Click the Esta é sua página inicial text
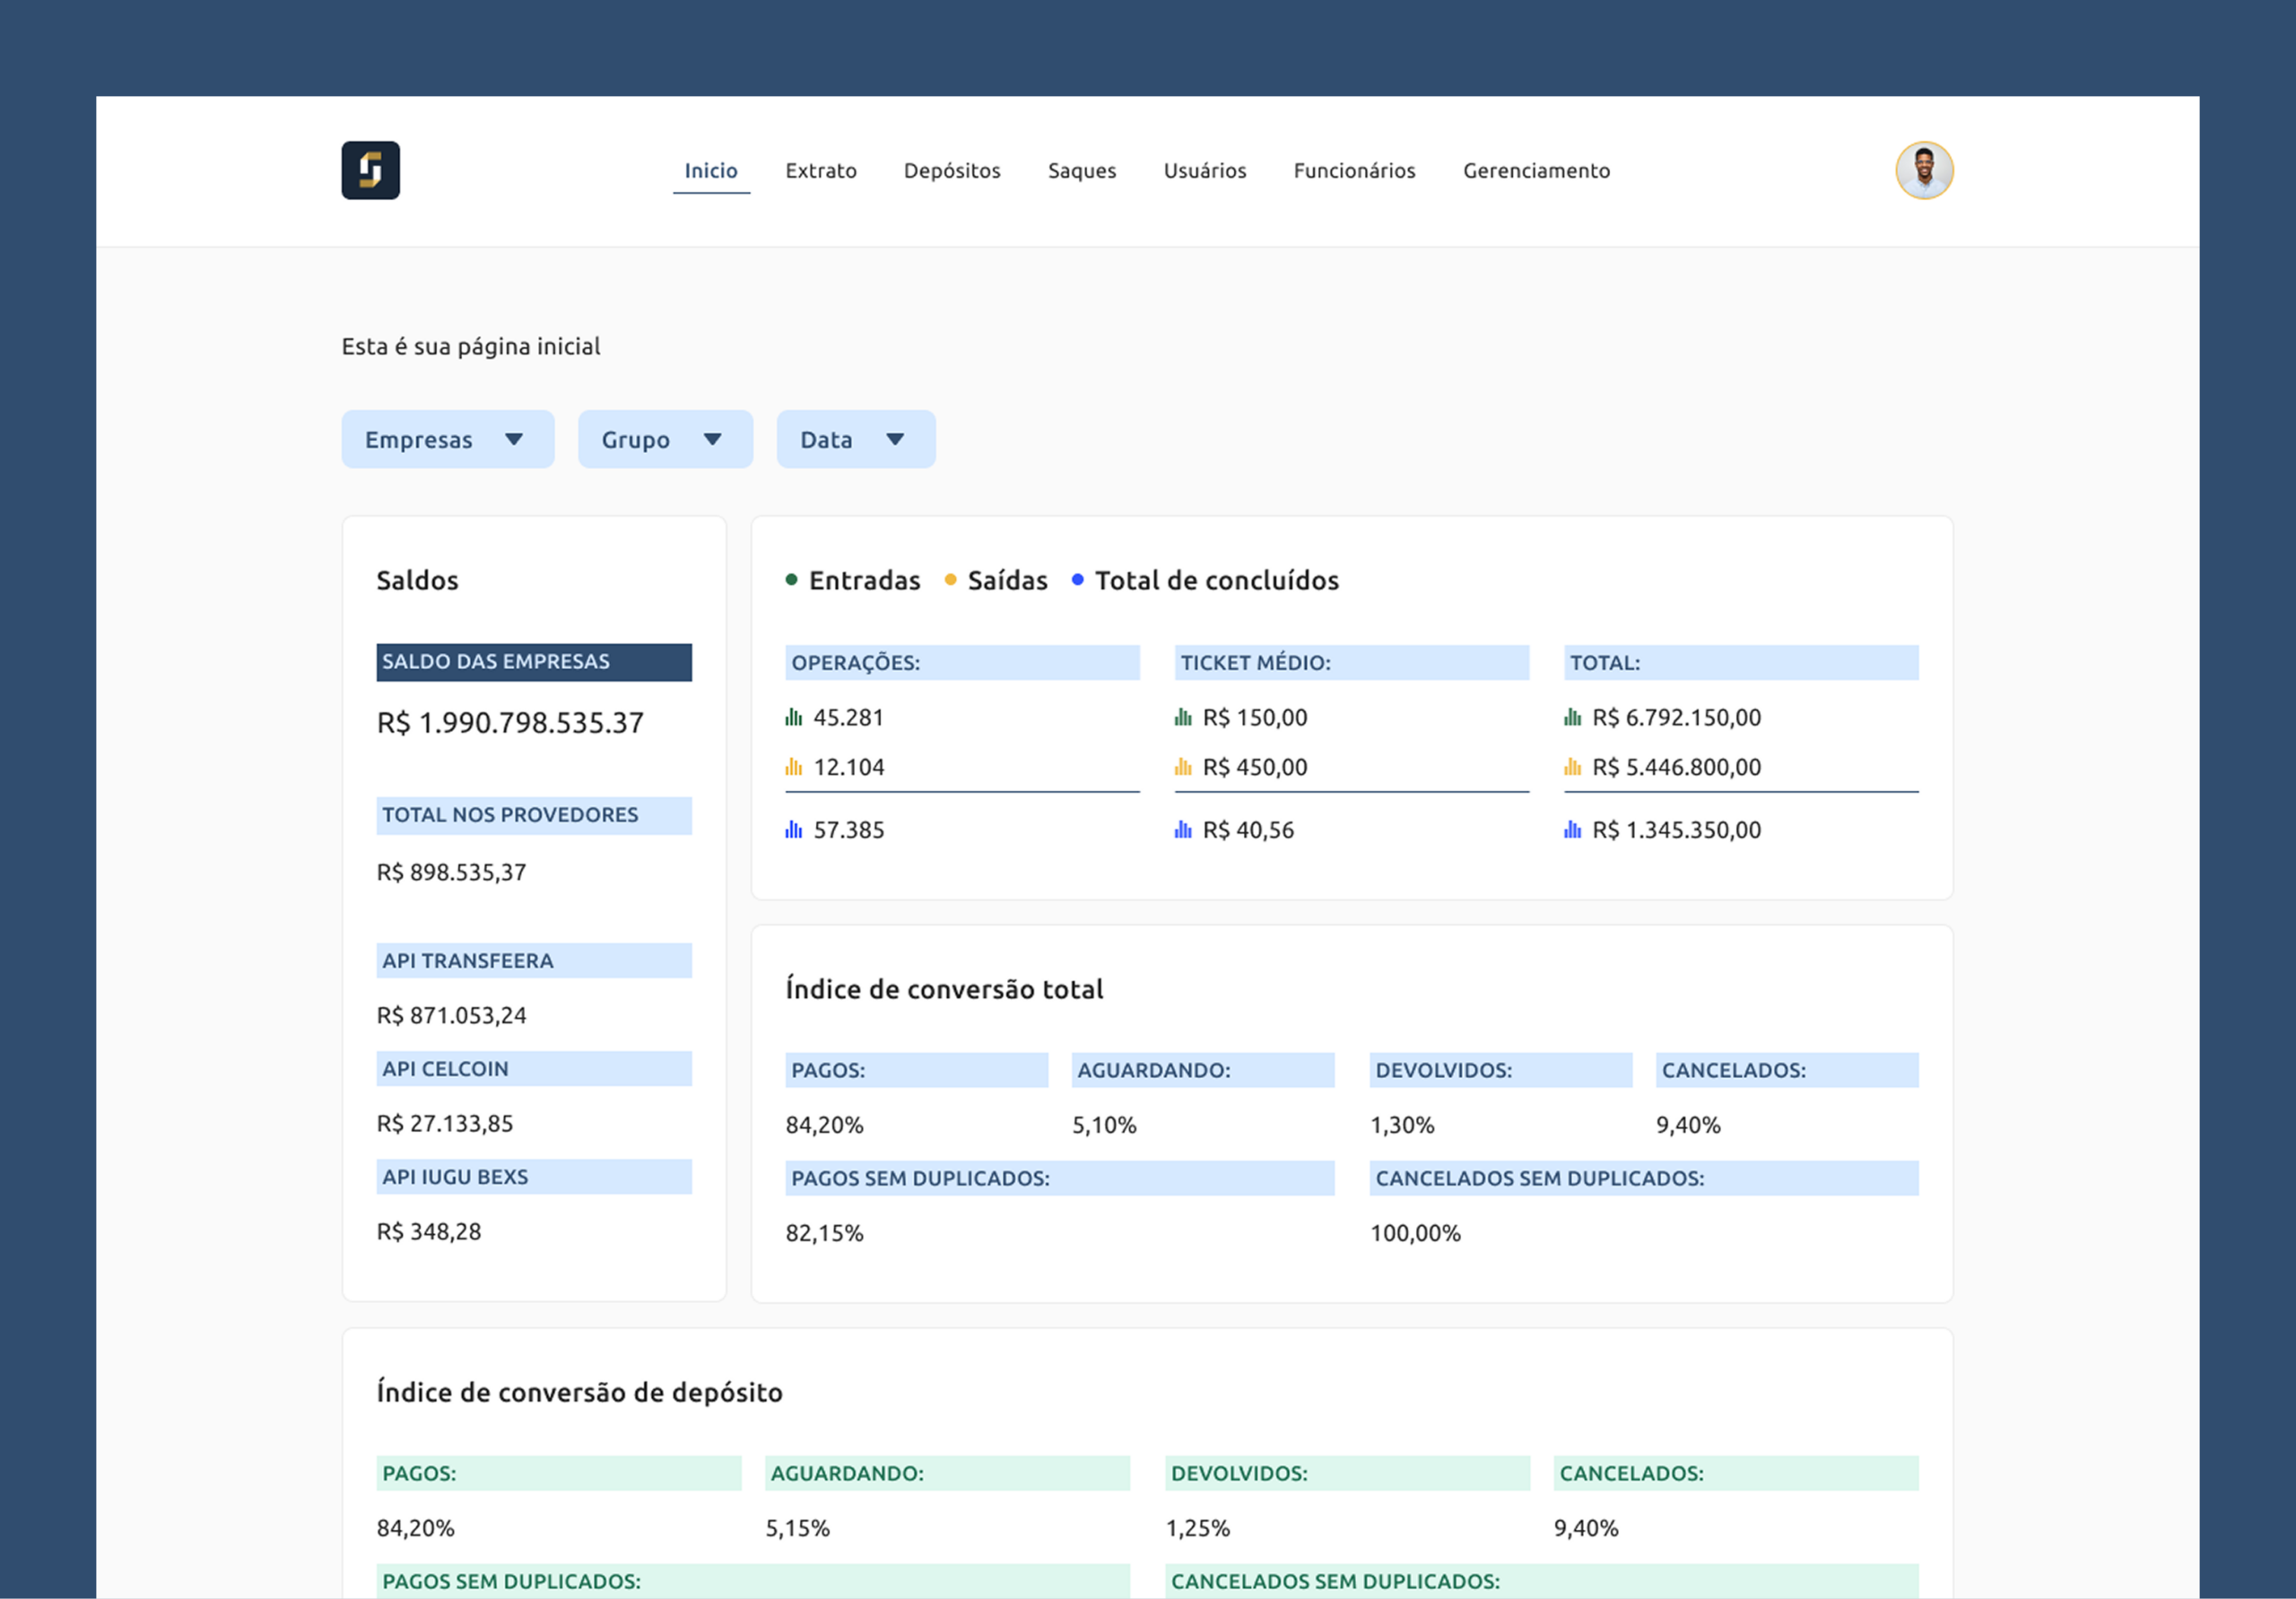 click(x=471, y=346)
